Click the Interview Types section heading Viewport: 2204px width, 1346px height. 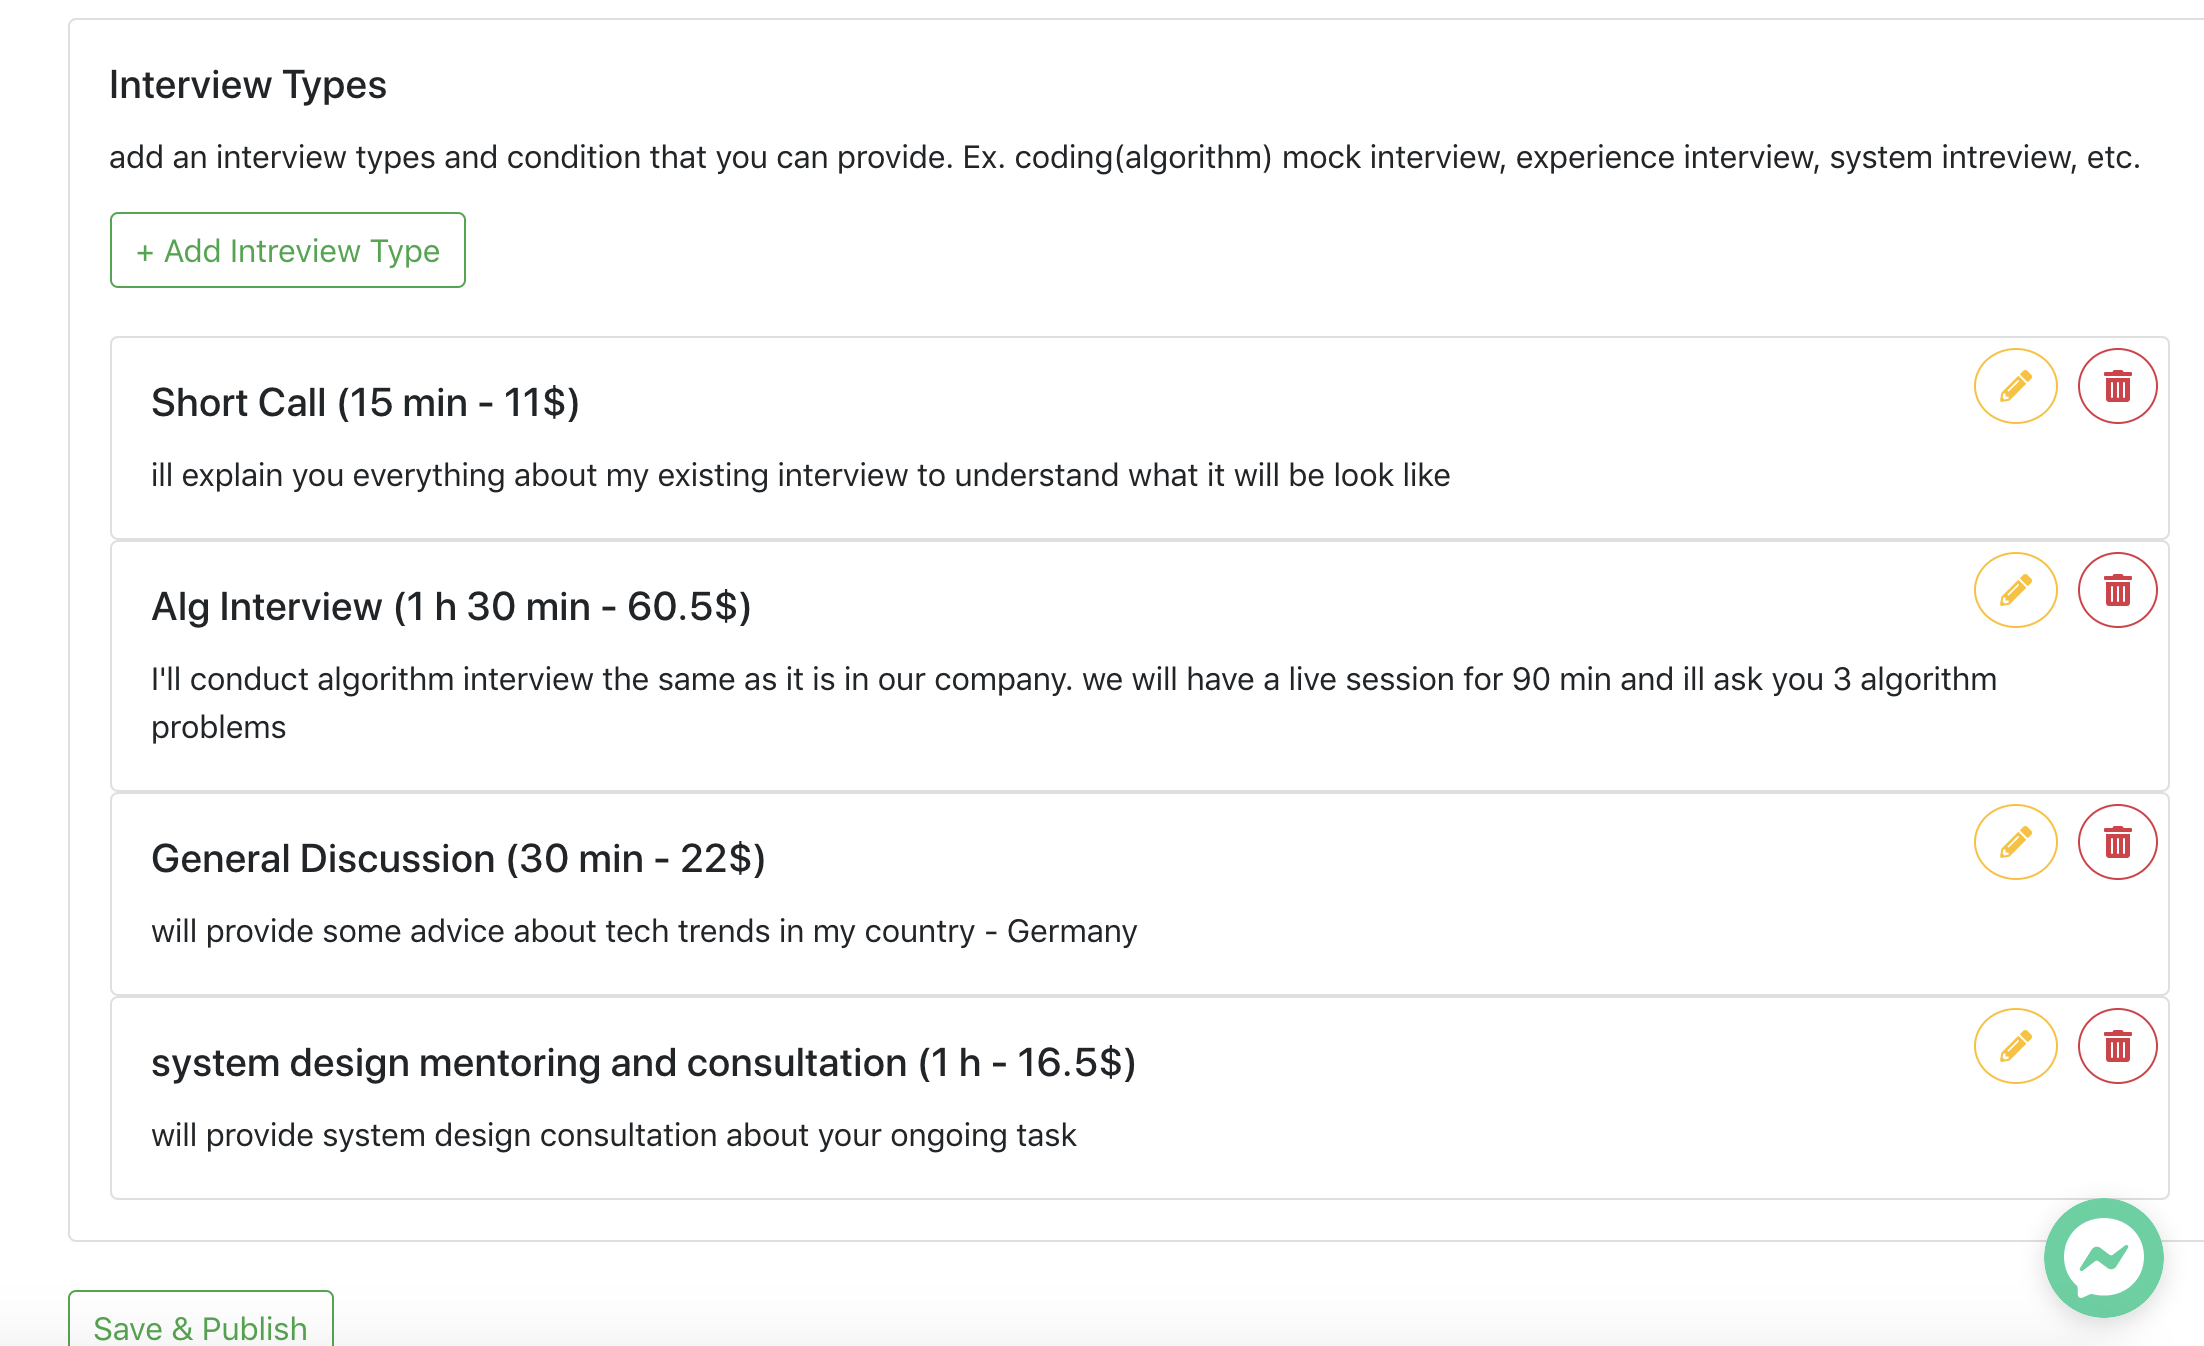coord(247,85)
